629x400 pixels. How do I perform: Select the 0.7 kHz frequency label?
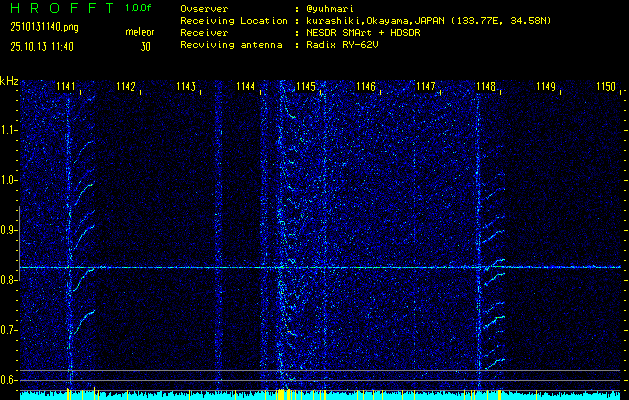coord(9,330)
